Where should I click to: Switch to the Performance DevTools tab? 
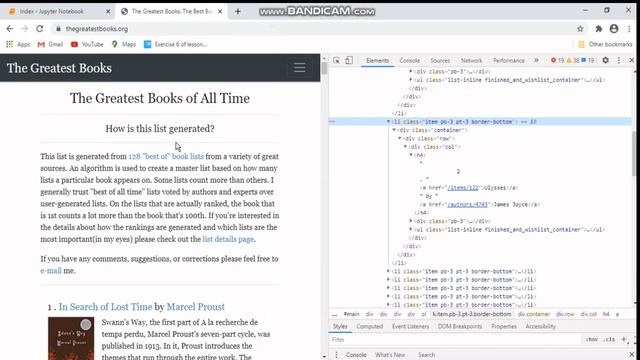click(x=509, y=60)
